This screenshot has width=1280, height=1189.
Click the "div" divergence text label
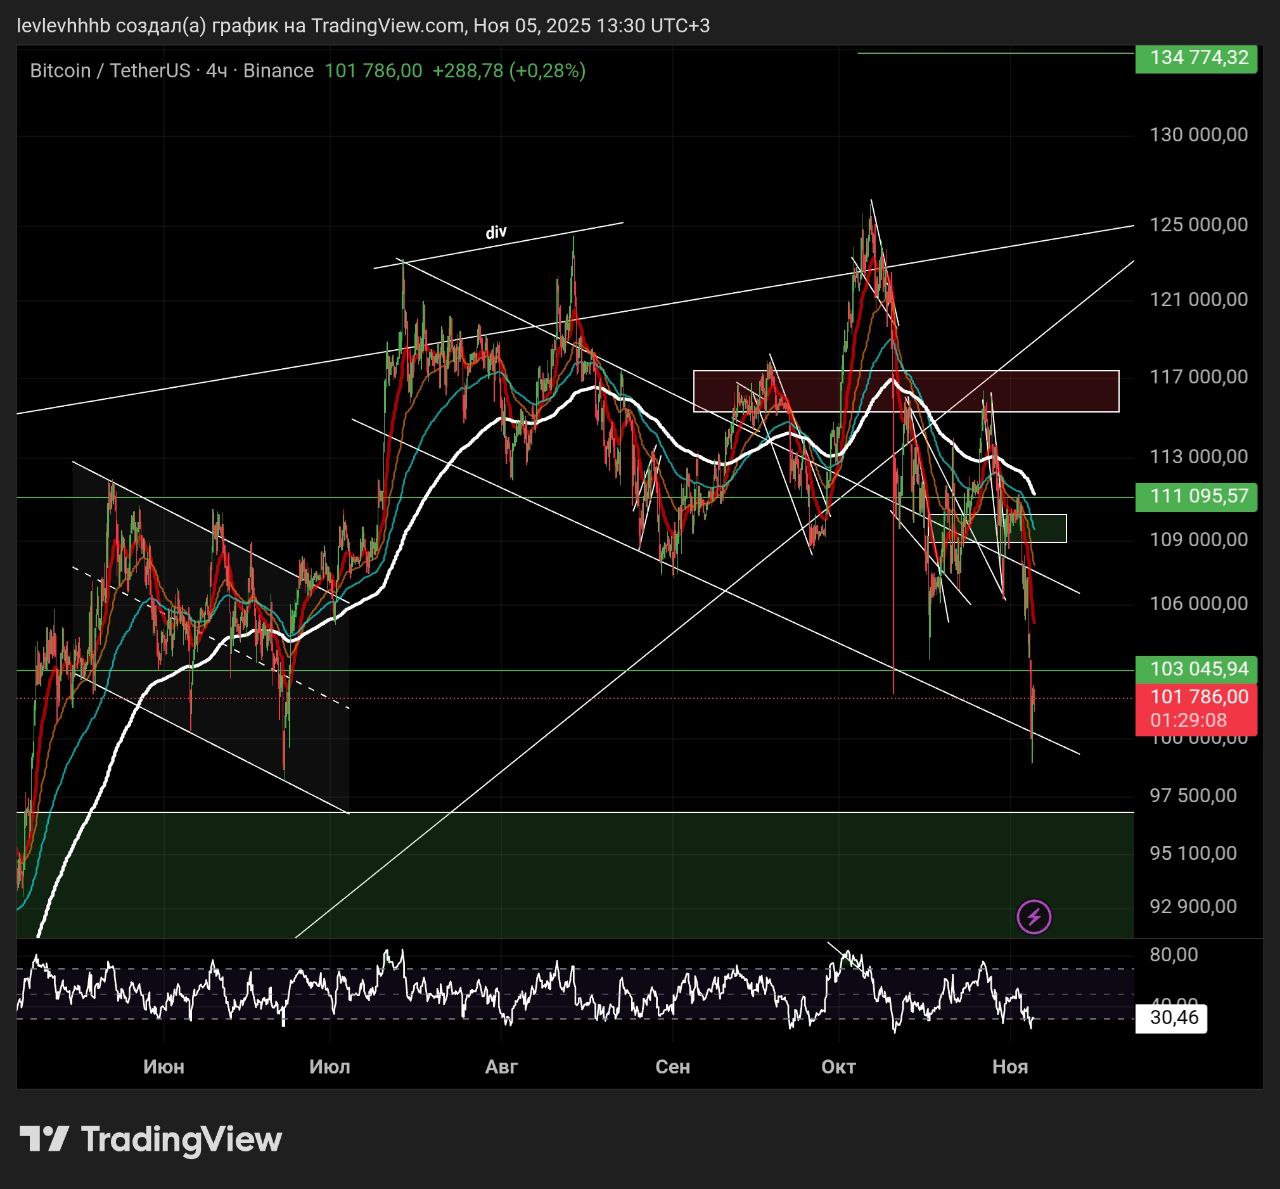pos(496,232)
